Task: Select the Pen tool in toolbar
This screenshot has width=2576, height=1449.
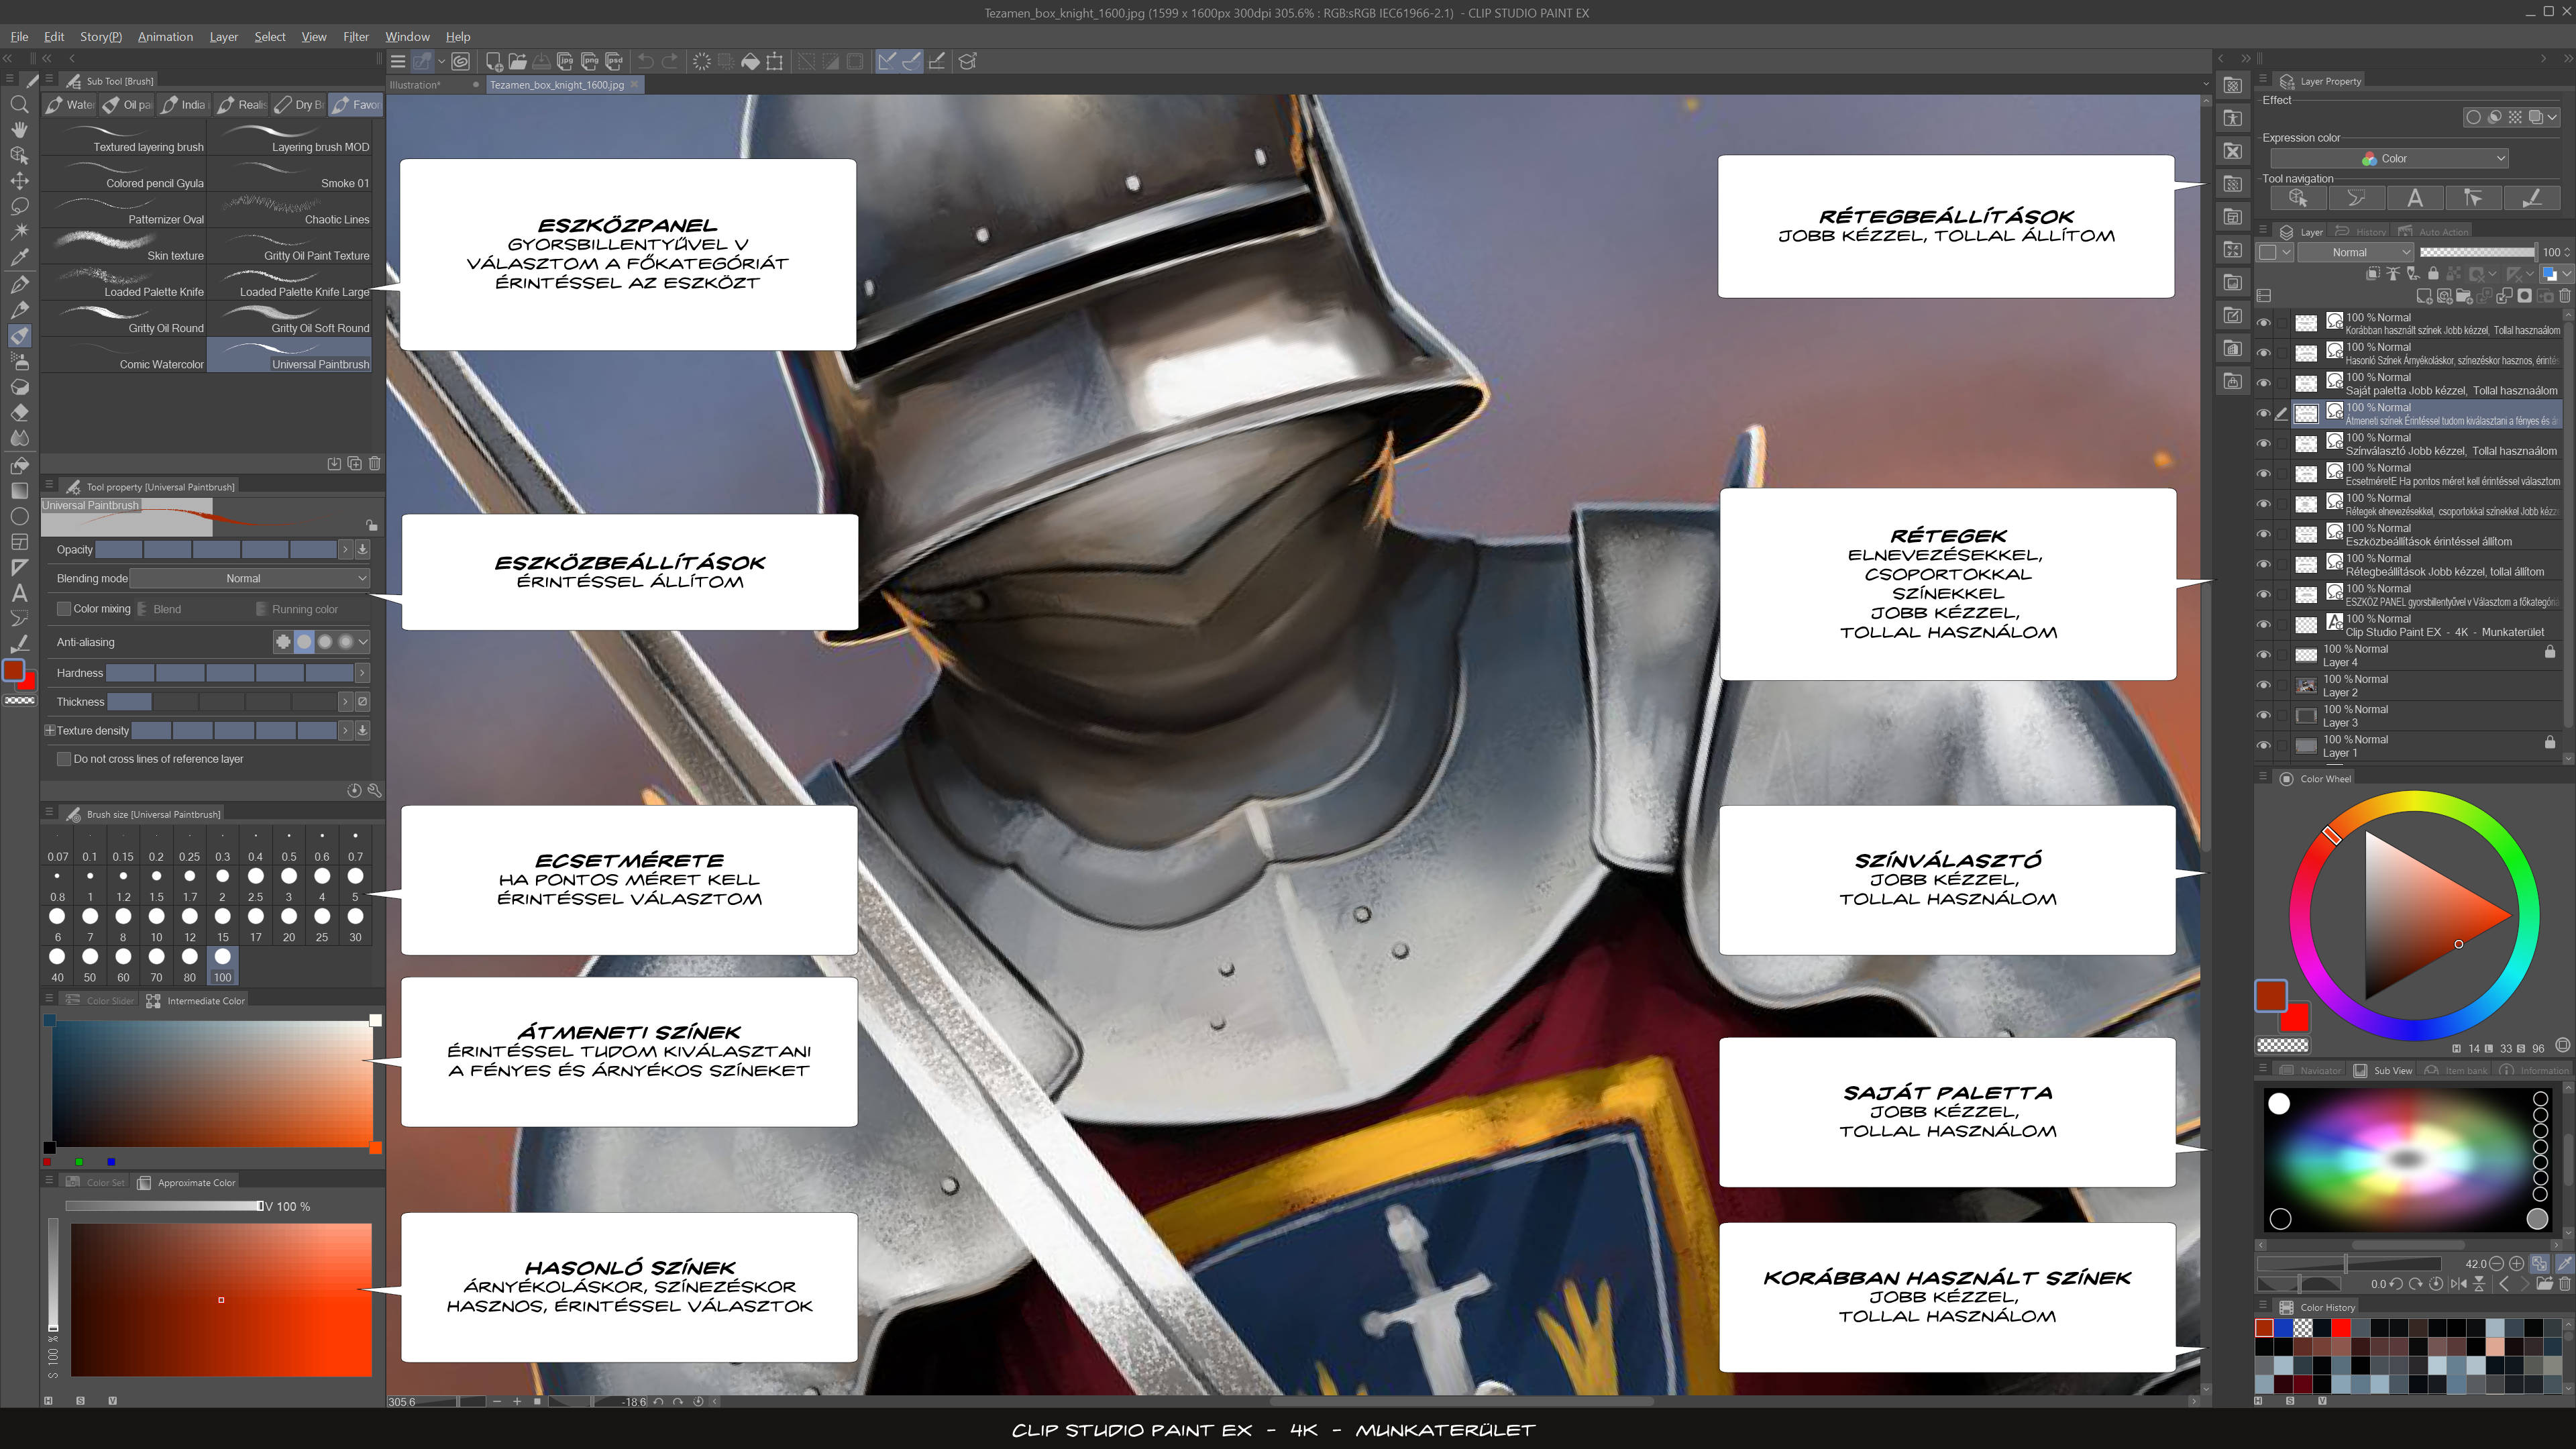Action: [19, 284]
